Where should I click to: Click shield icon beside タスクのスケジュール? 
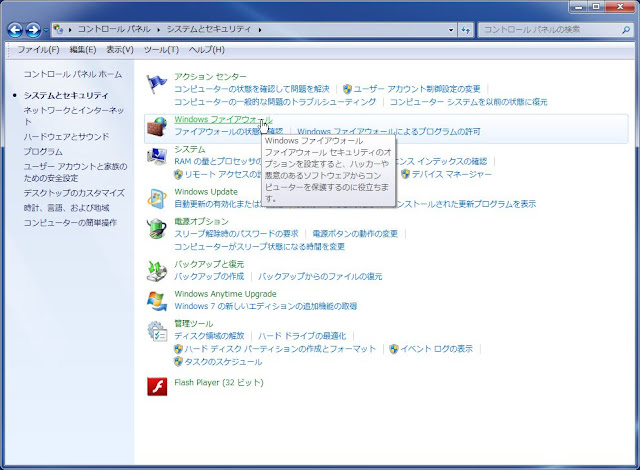point(178,361)
